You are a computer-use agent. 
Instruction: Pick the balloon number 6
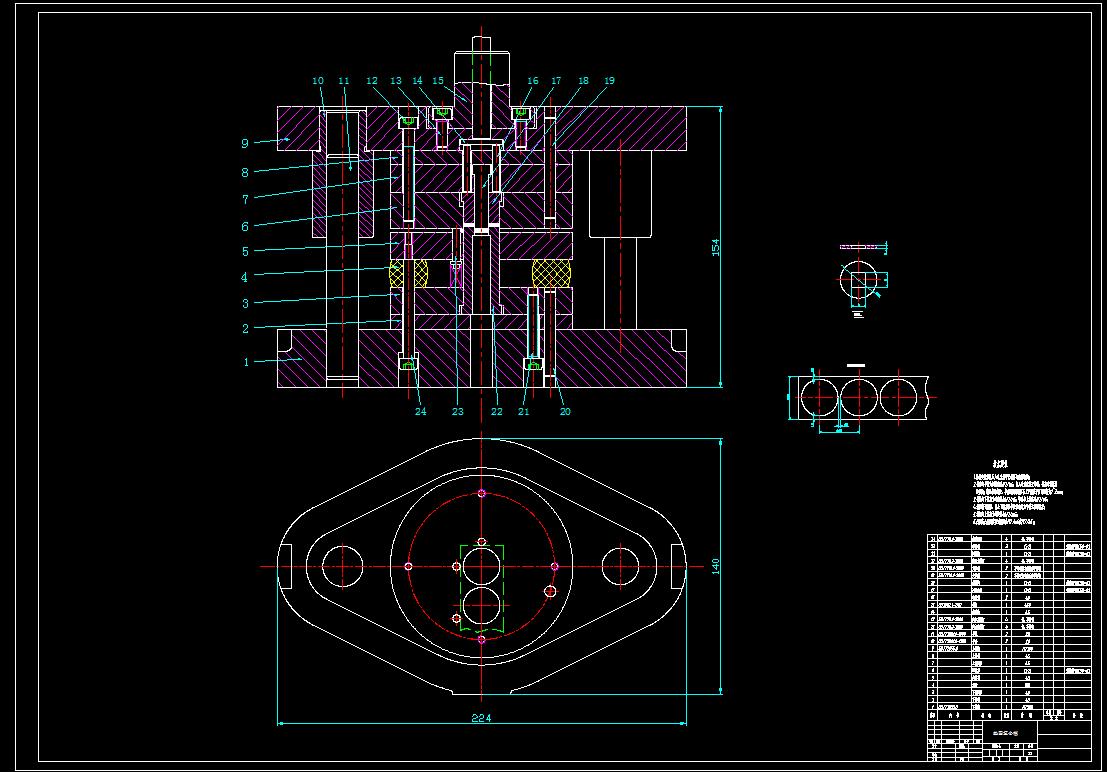click(245, 227)
